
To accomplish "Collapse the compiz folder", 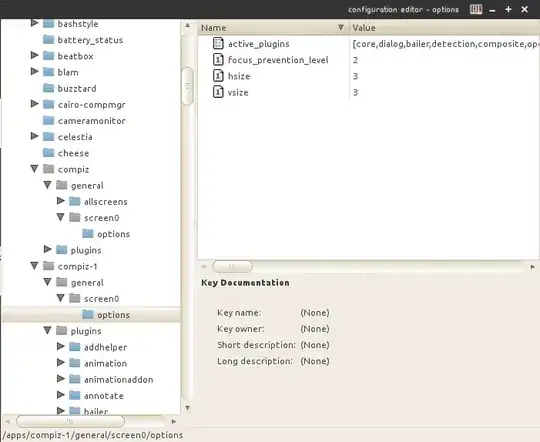I will point(34,169).
